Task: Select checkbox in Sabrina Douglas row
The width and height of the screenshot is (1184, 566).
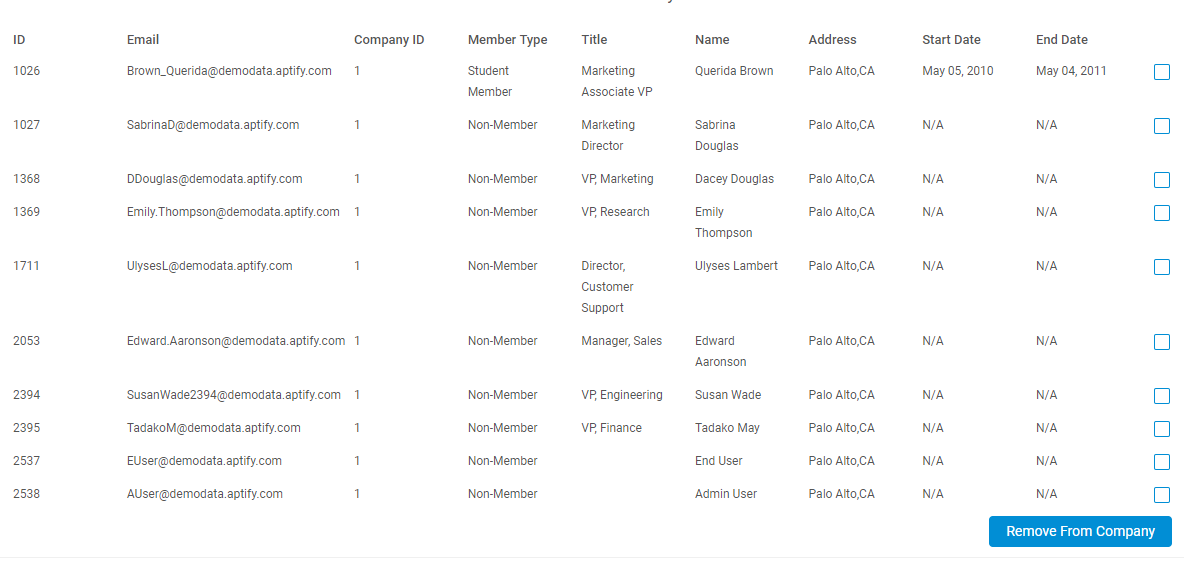Action: point(1161,126)
